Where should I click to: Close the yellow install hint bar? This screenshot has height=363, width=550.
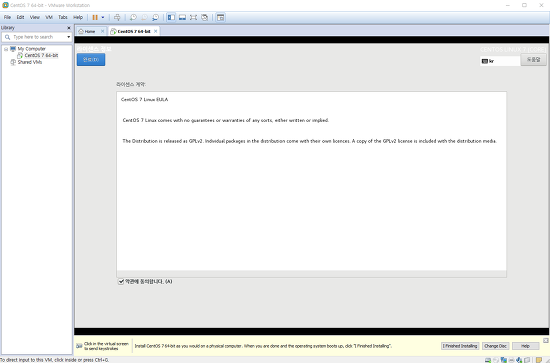546,341
